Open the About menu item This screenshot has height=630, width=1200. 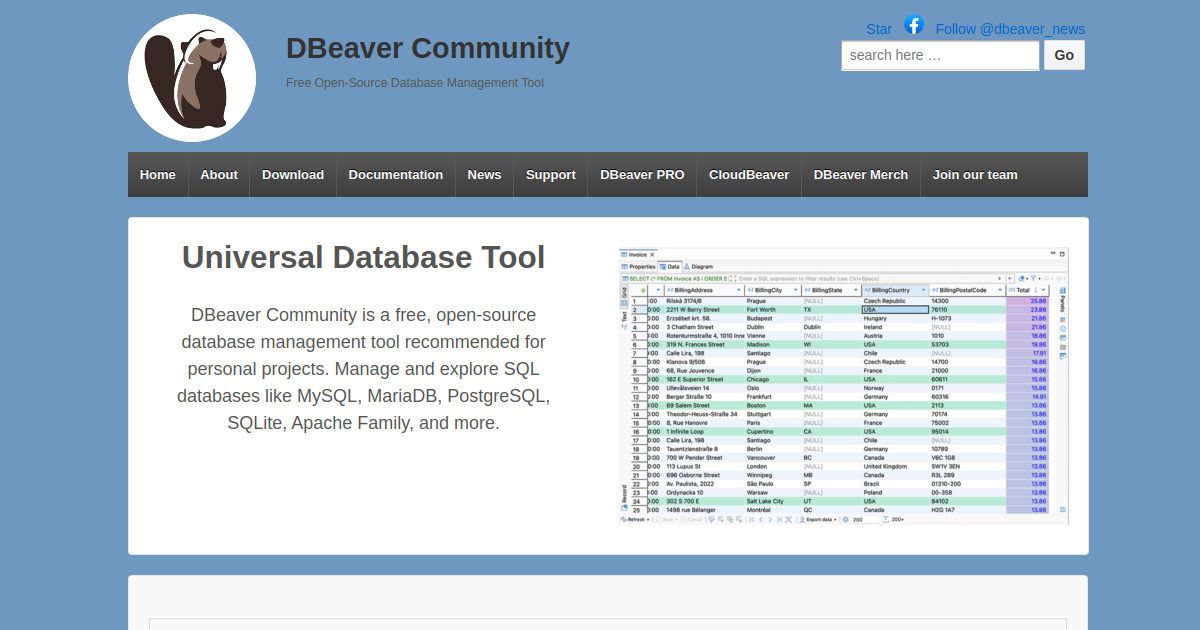pos(219,175)
